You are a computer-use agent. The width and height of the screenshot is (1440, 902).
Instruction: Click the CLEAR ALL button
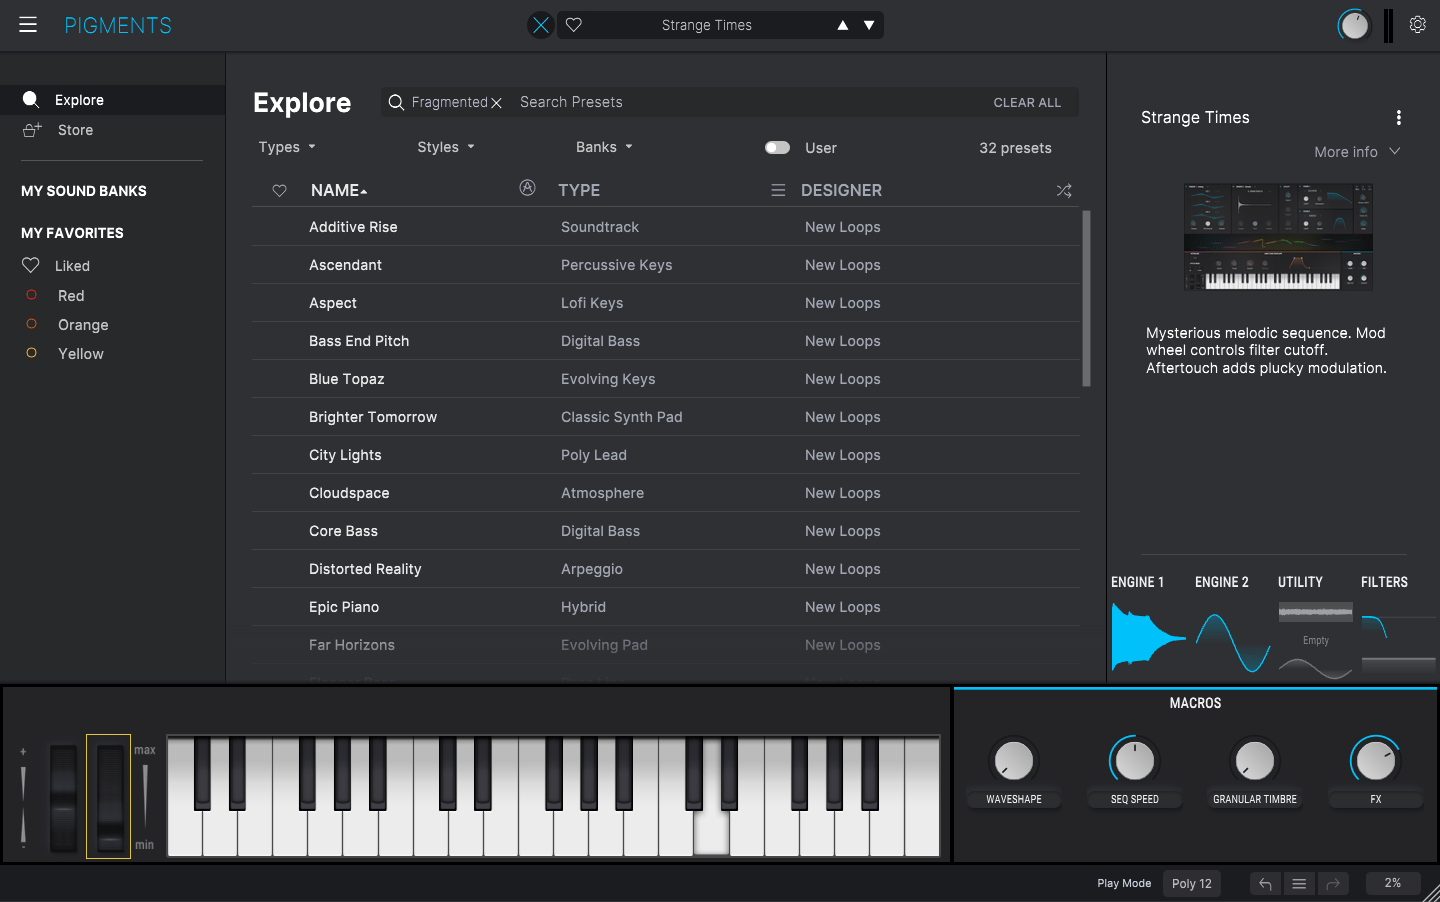point(1027,102)
